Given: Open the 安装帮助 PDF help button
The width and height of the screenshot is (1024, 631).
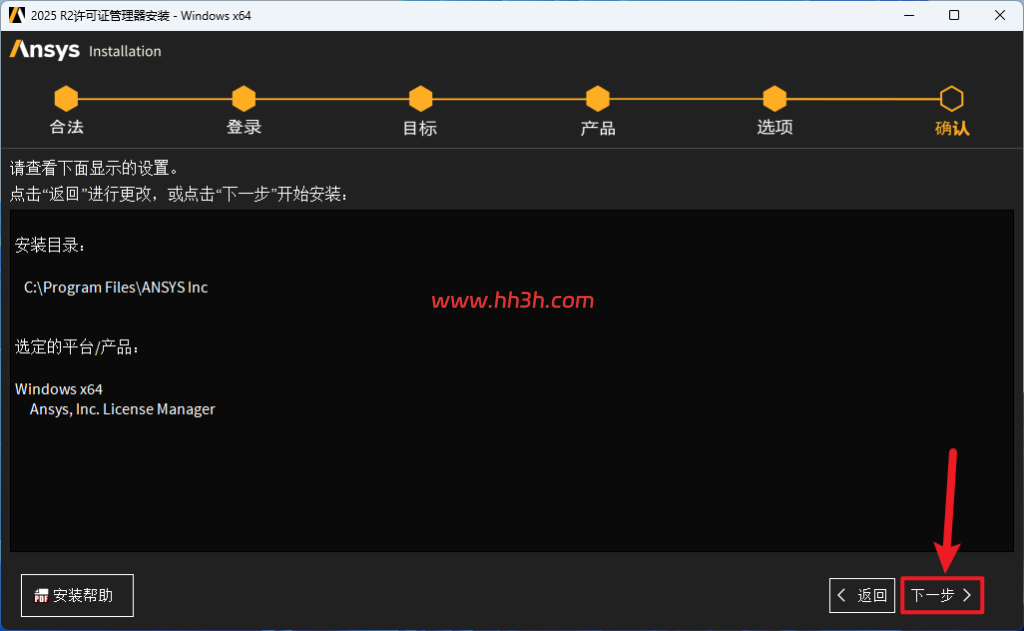Looking at the screenshot, I should (77, 595).
